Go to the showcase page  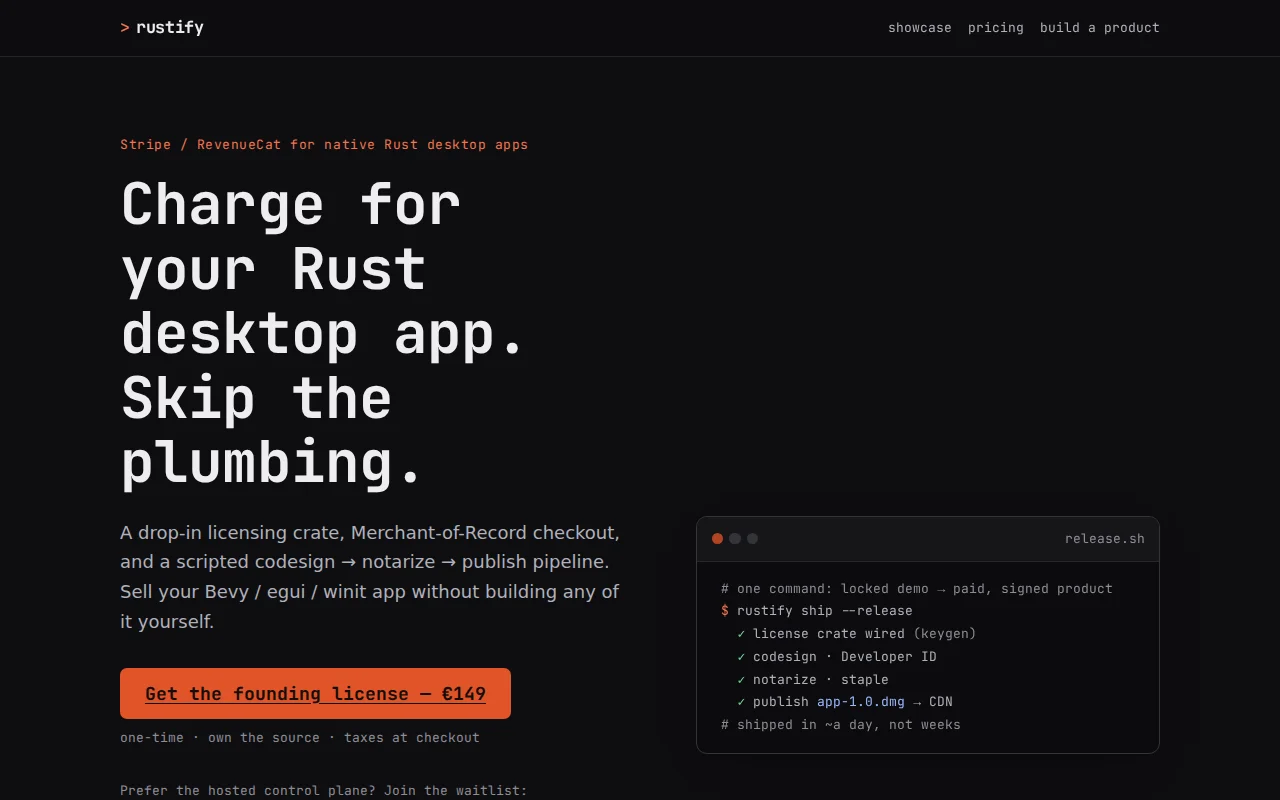[920, 28]
